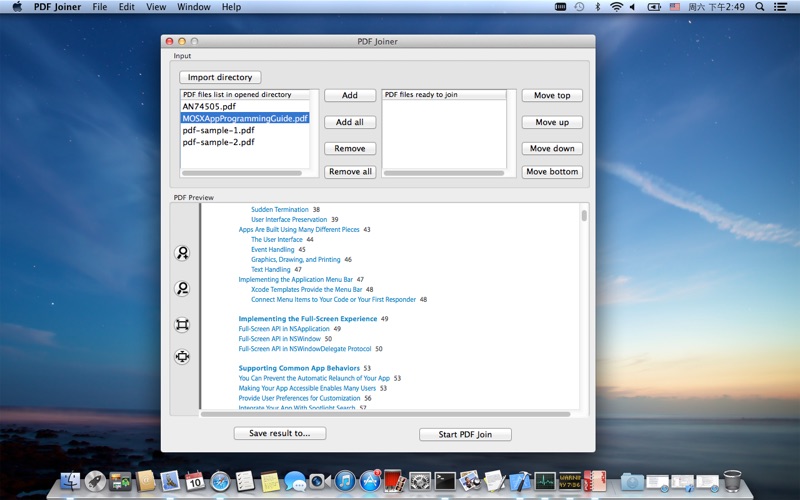Click the Add button
The image size is (800, 500).
(349, 95)
